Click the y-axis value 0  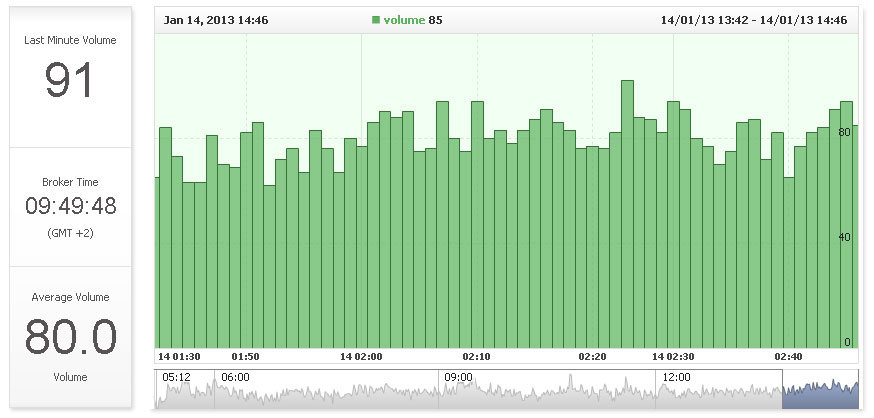[x=847, y=342]
